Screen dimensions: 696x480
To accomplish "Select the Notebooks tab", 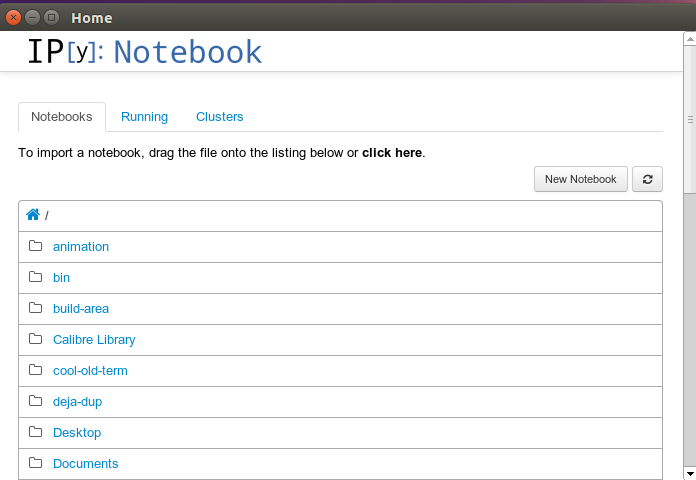I will 62,117.
